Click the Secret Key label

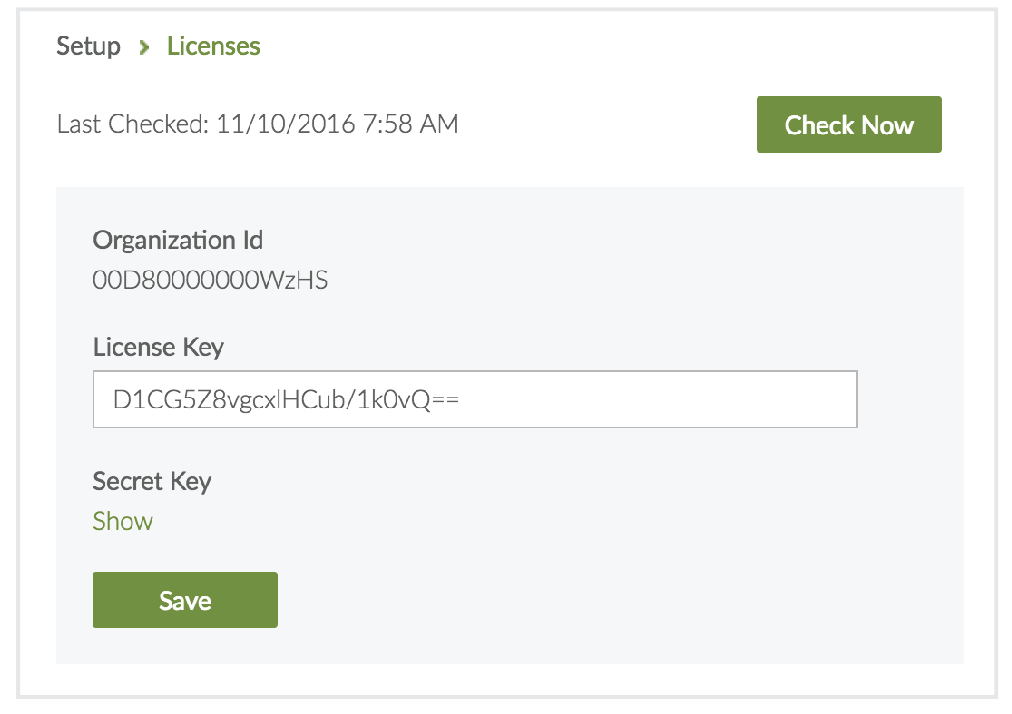[x=152, y=481]
